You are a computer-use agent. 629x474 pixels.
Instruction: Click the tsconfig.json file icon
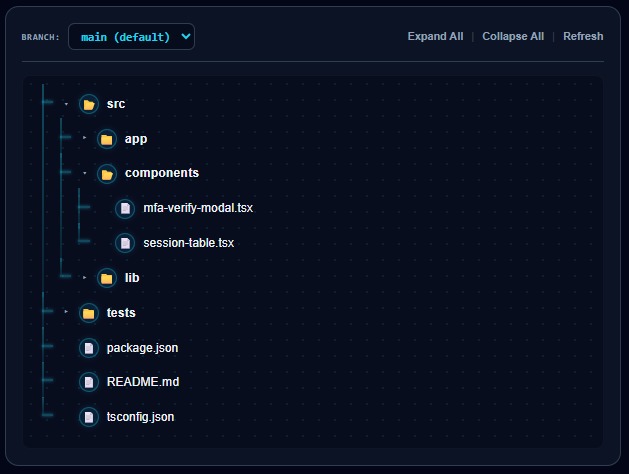click(x=89, y=417)
